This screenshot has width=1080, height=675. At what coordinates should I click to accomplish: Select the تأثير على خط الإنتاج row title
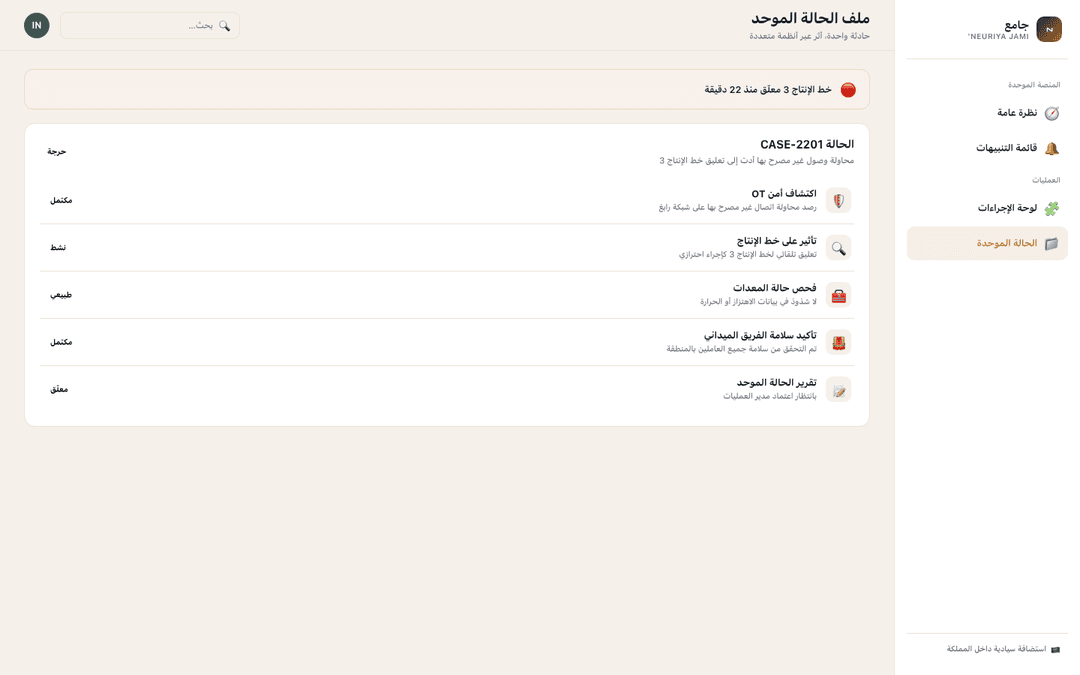pyautogui.click(x=776, y=241)
